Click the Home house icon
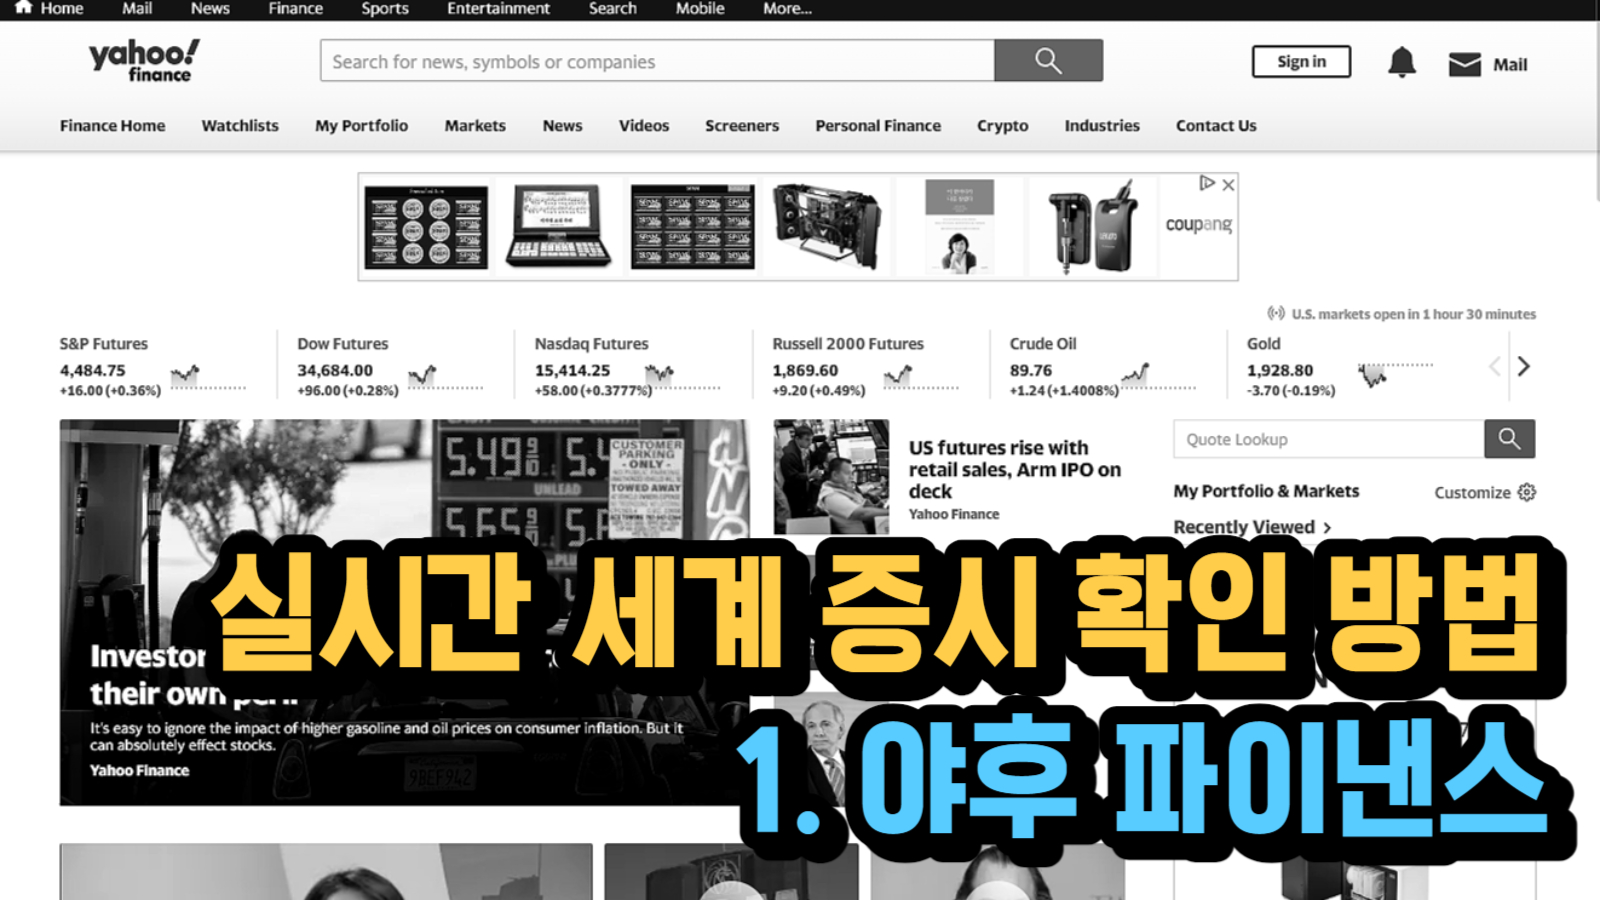This screenshot has width=1600, height=900. pyautogui.click(x=23, y=7)
